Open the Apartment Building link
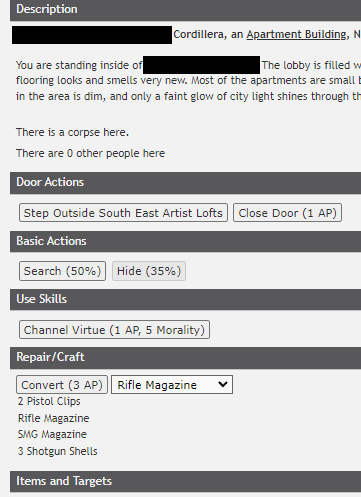The height and width of the screenshot is (497, 361). (296, 34)
